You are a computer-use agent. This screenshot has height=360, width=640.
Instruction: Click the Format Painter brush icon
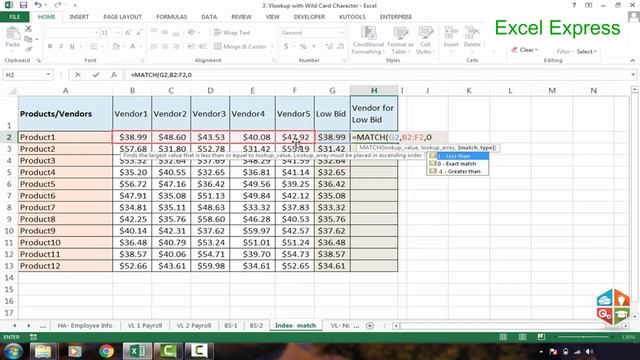coord(28,49)
